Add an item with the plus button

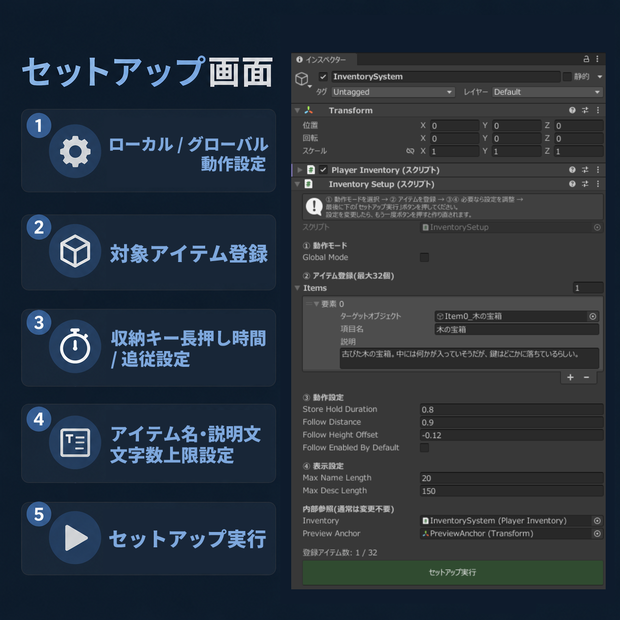[x=570, y=377]
